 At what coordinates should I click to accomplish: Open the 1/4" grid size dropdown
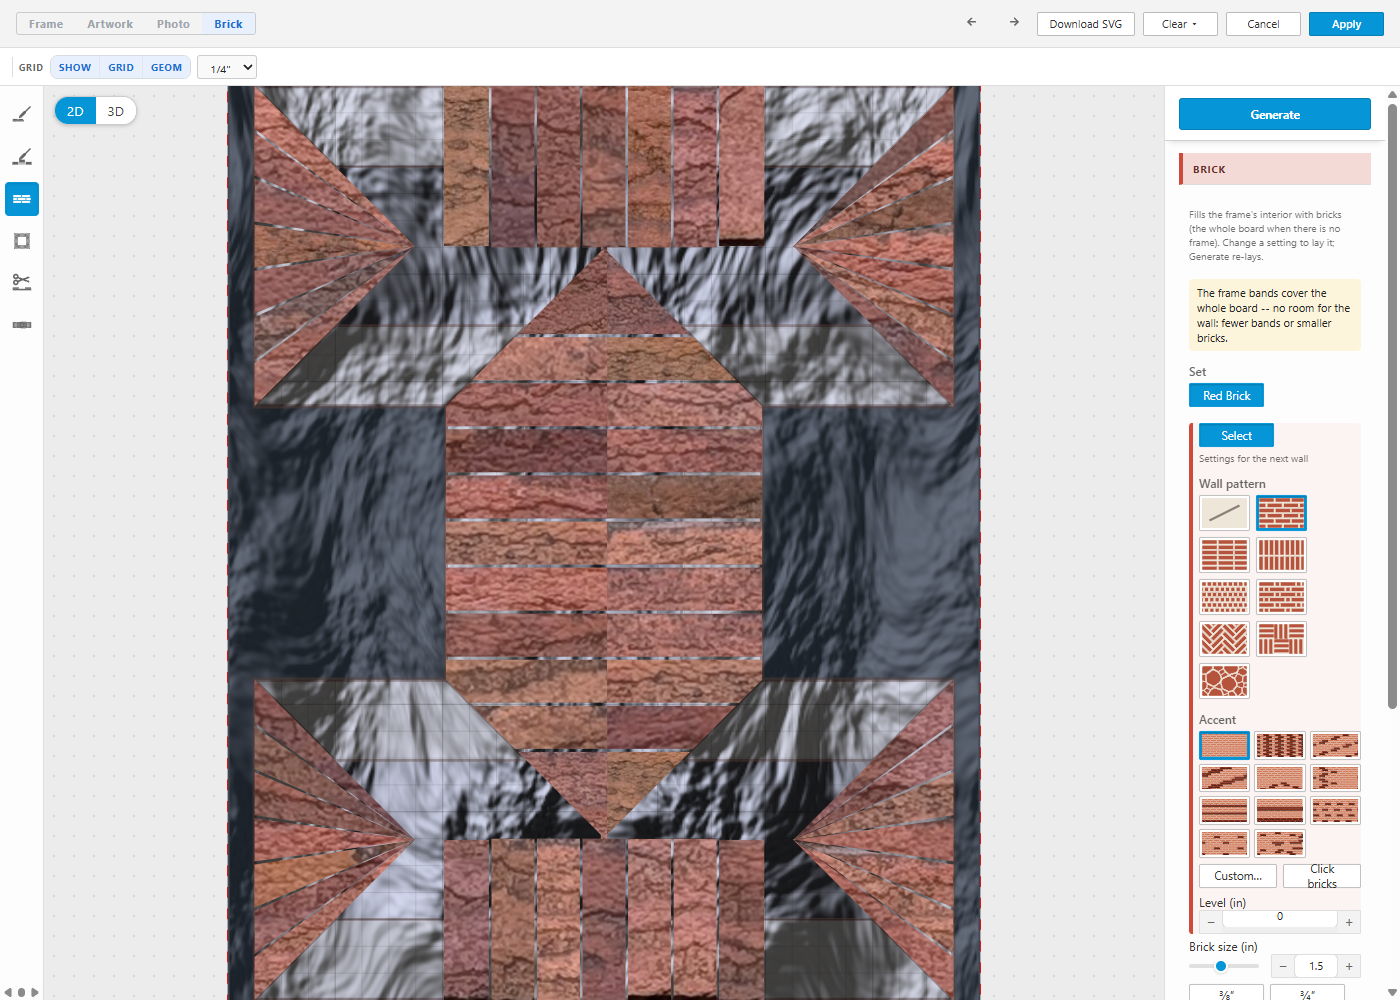click(227, 67)
